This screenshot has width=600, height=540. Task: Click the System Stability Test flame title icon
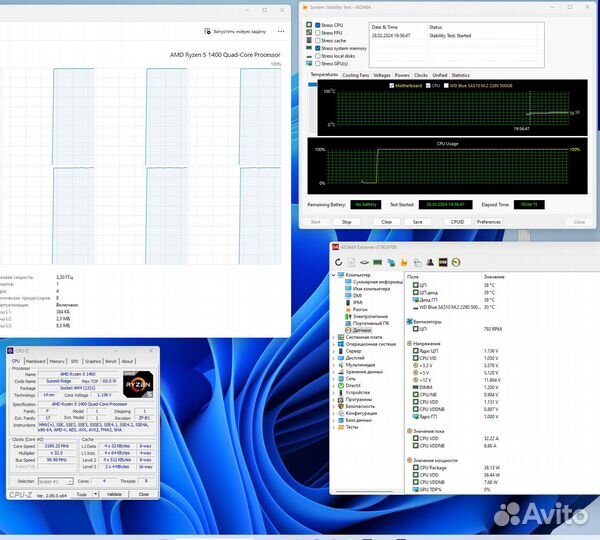(305, 7)
